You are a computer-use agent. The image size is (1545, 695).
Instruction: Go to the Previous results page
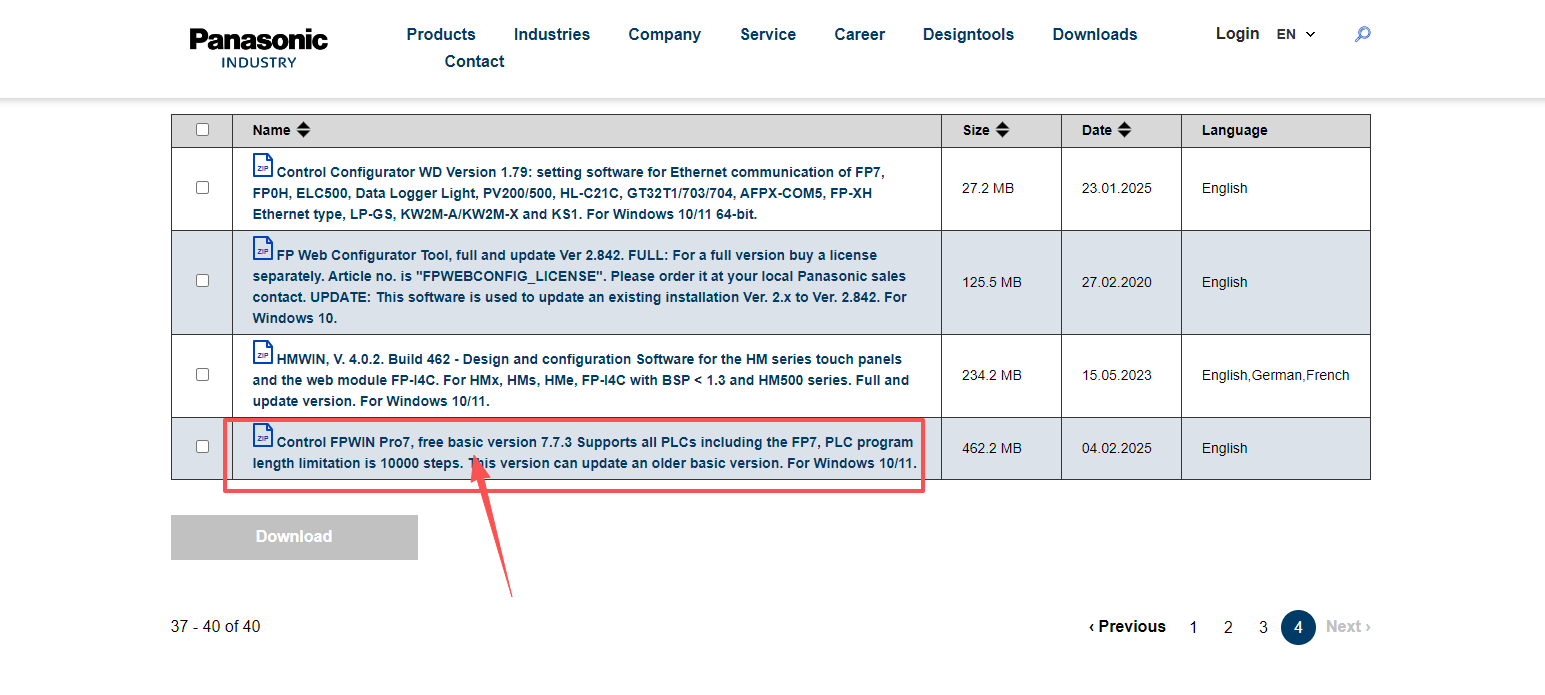point(1127,627)
